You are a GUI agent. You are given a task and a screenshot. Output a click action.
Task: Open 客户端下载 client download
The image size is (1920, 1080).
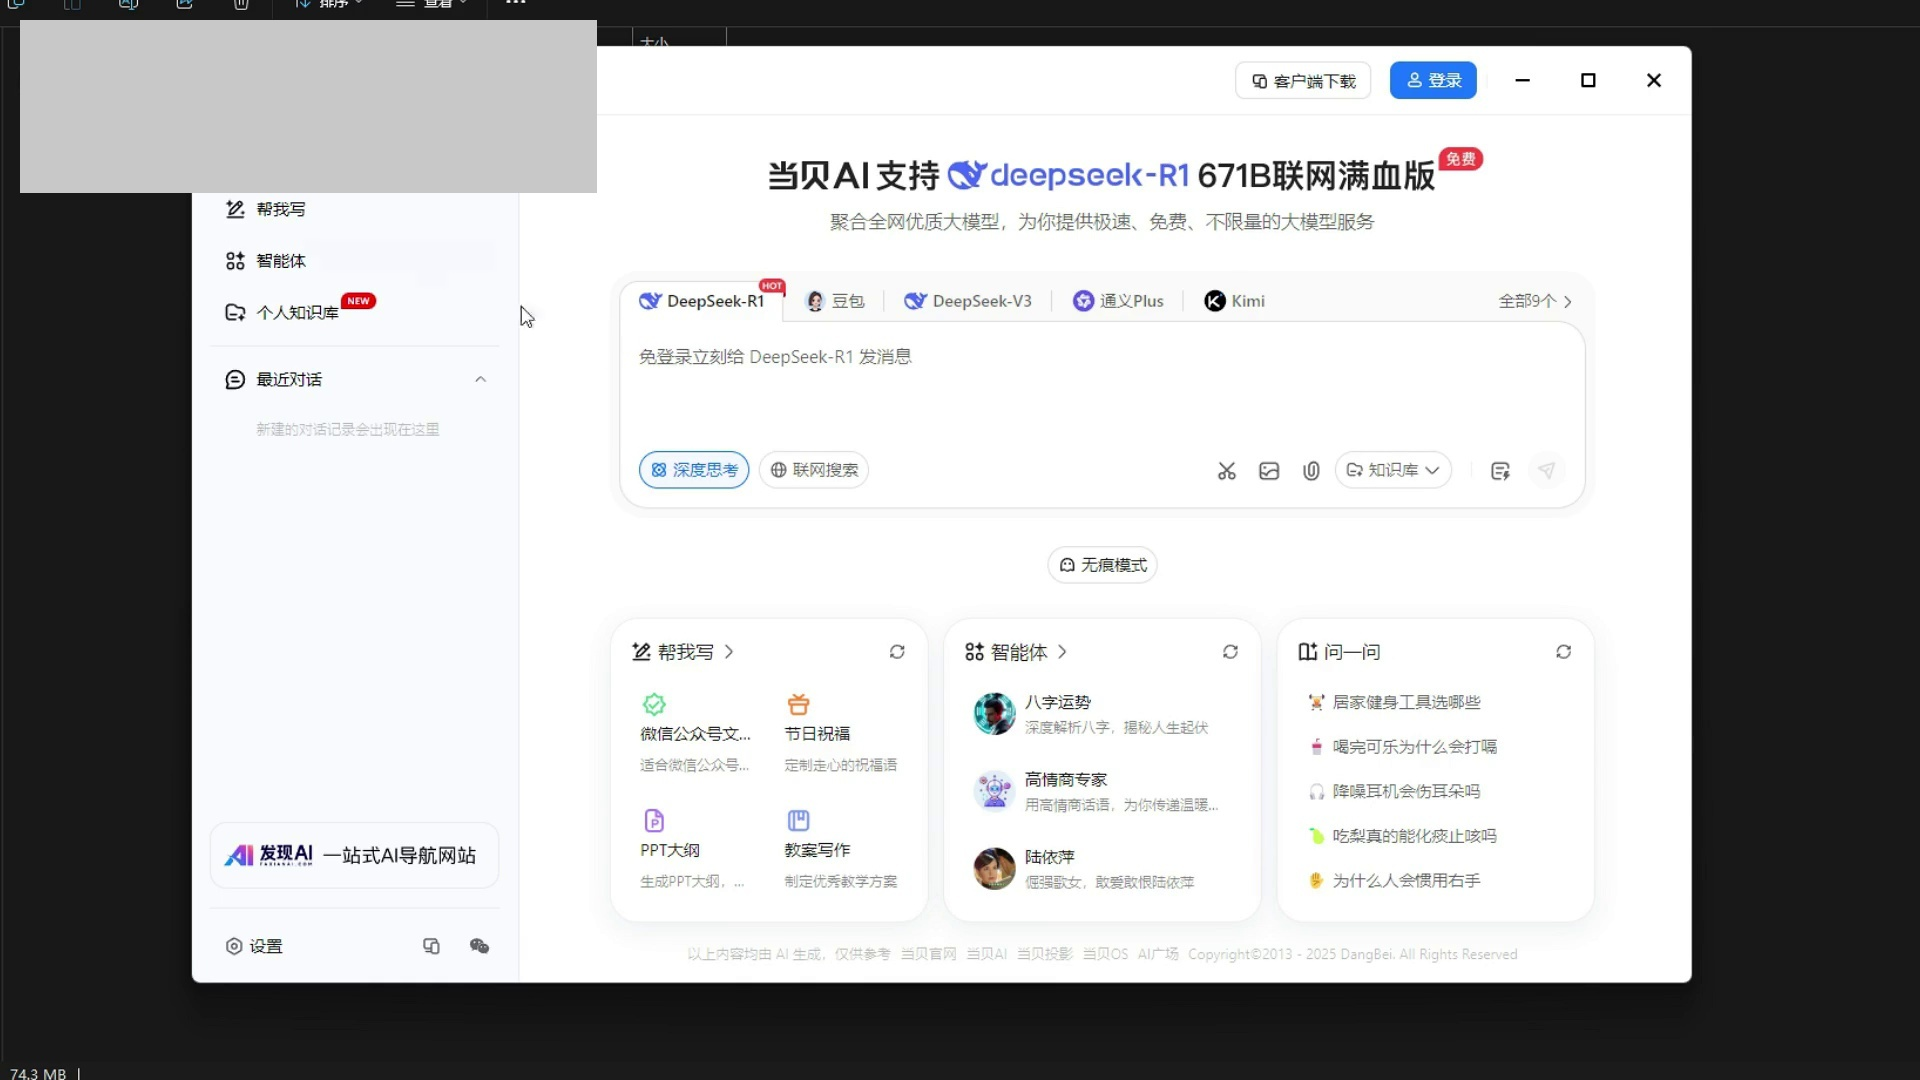(1302, 80)
